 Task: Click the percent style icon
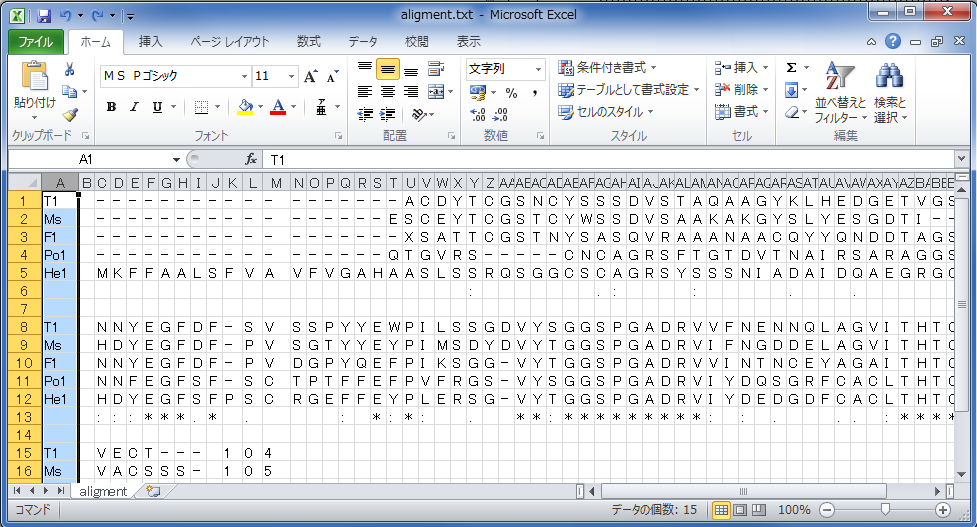coord(510,92)
